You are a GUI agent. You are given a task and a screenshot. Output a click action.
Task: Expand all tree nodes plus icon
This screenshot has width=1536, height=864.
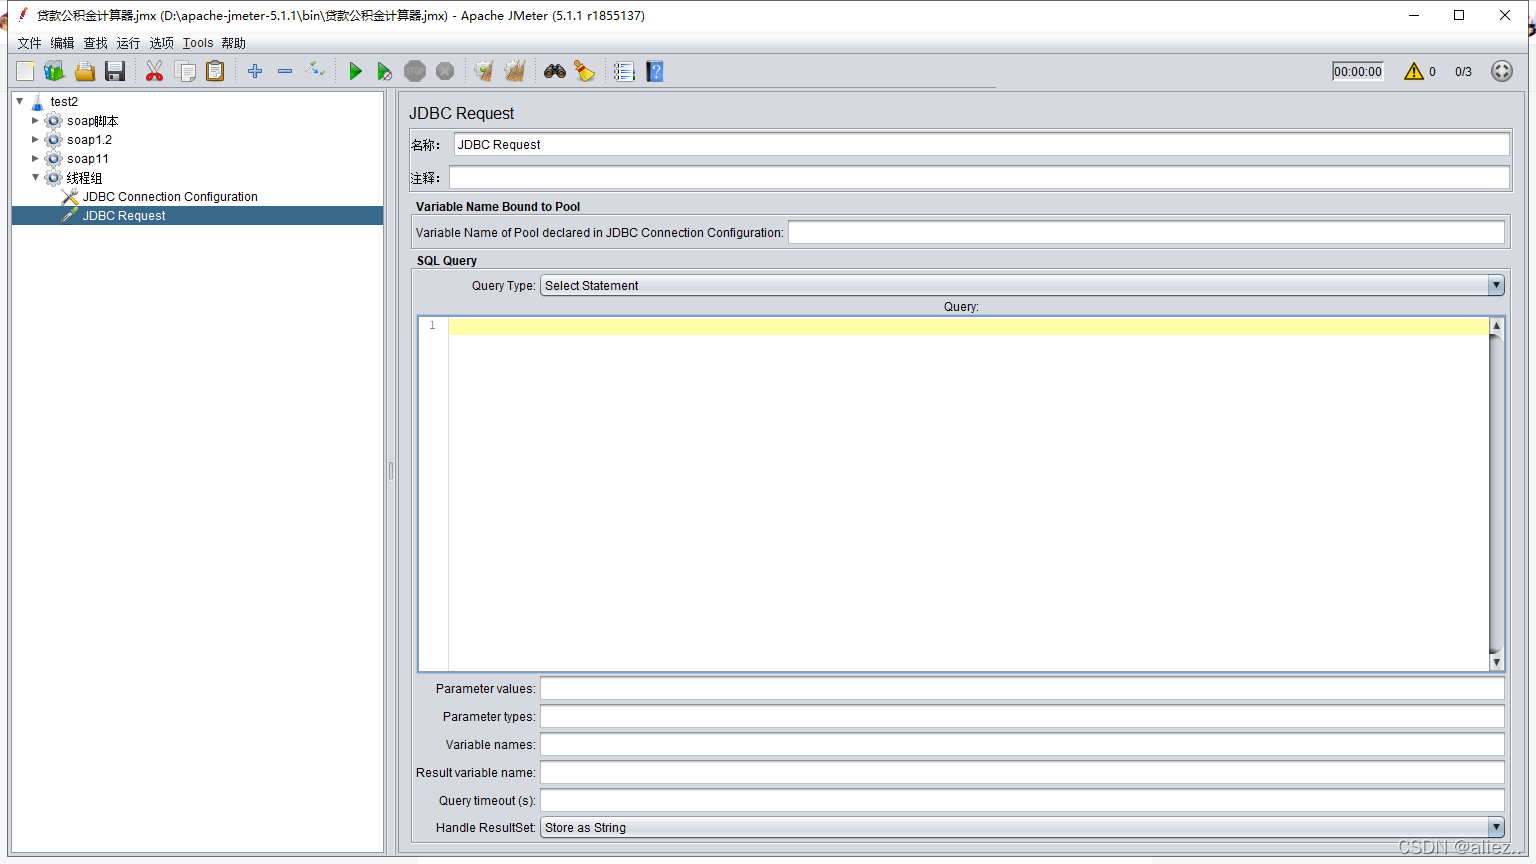255,71
